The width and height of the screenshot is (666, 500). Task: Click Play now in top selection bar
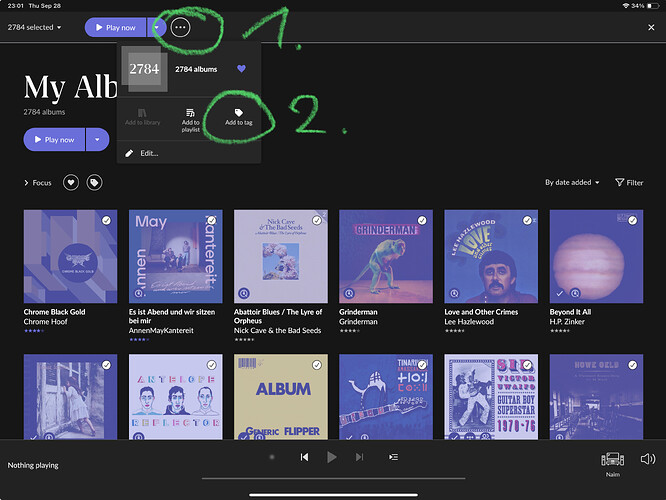[x=115, y=28]
